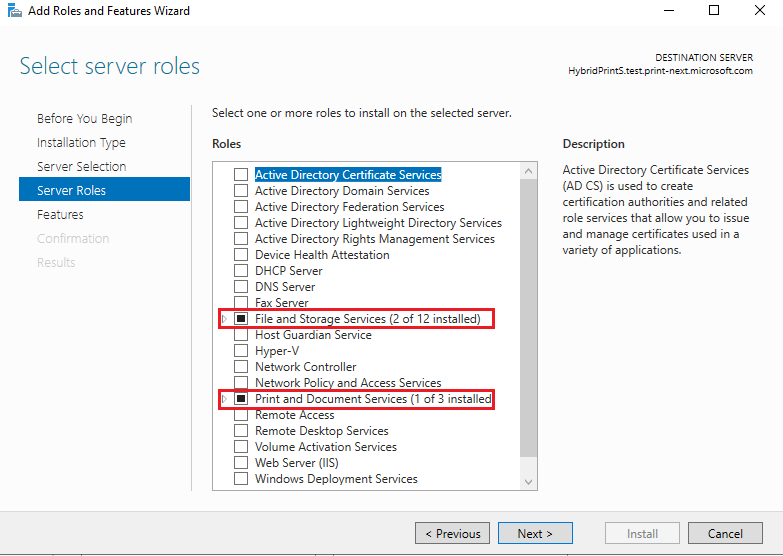
Task: Enable Active Directory Rights Management Services
Action: tap(241, 238)
